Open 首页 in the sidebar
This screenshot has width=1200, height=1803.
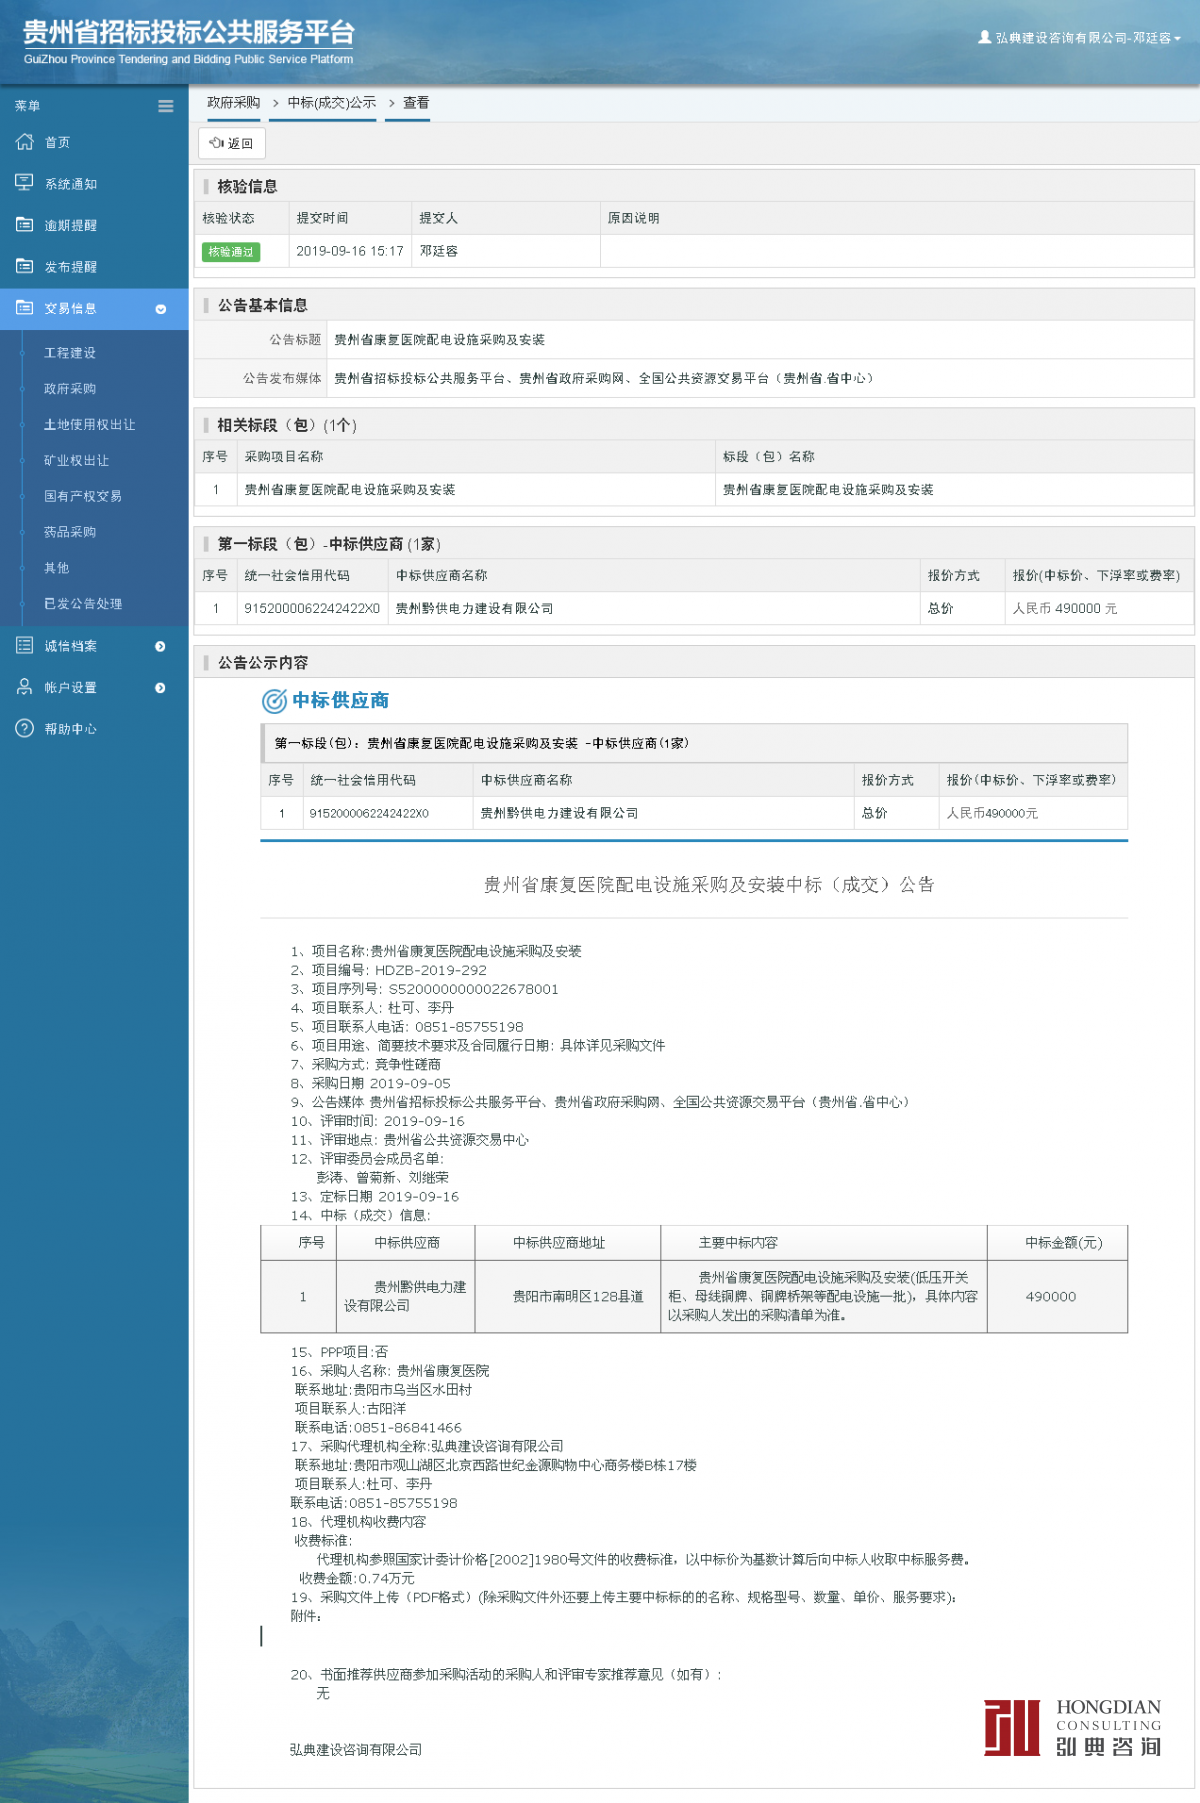[57, 143]
